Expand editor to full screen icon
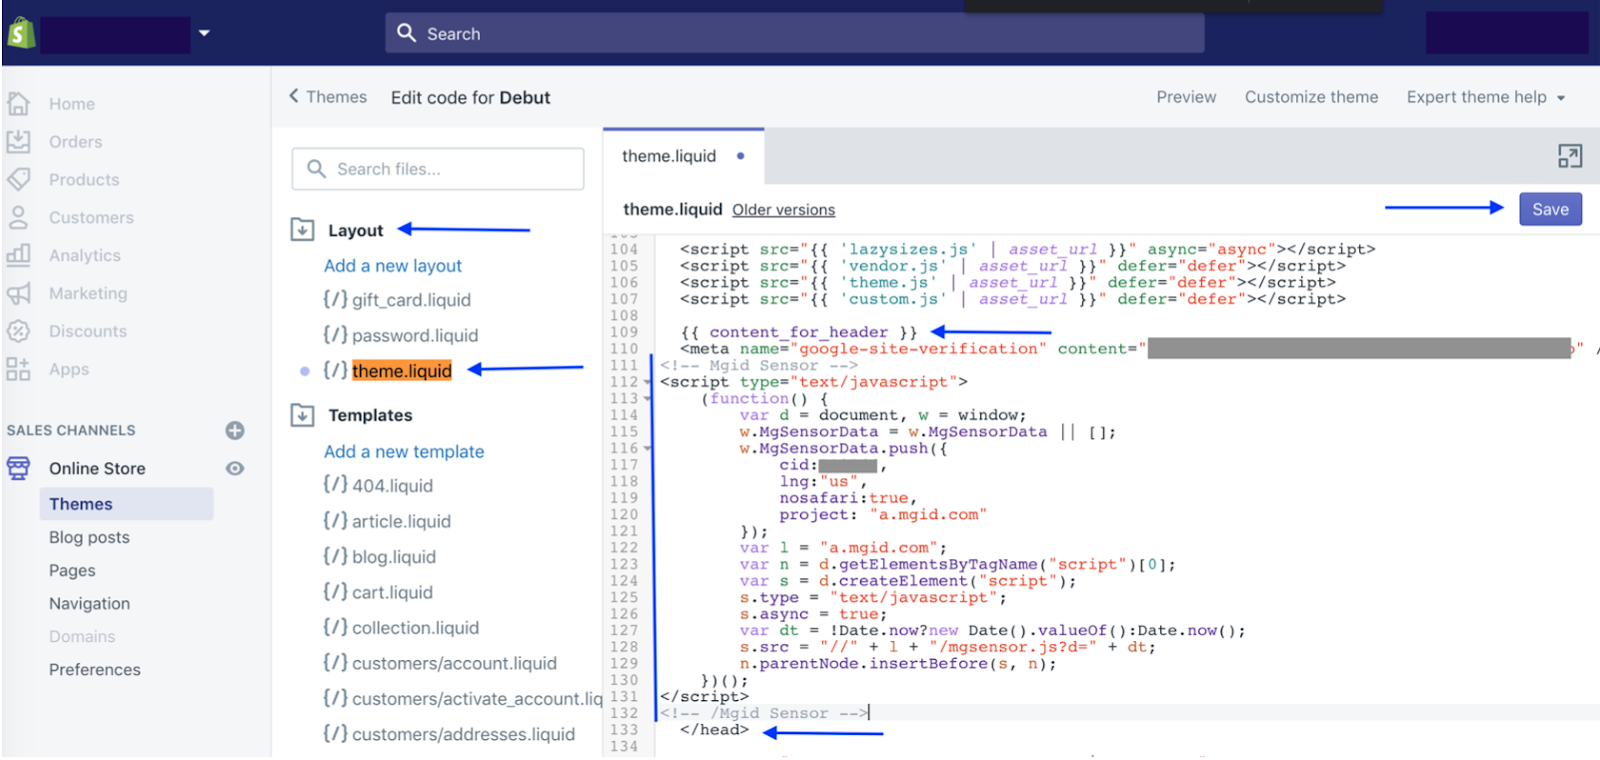 coord(1569,156)
